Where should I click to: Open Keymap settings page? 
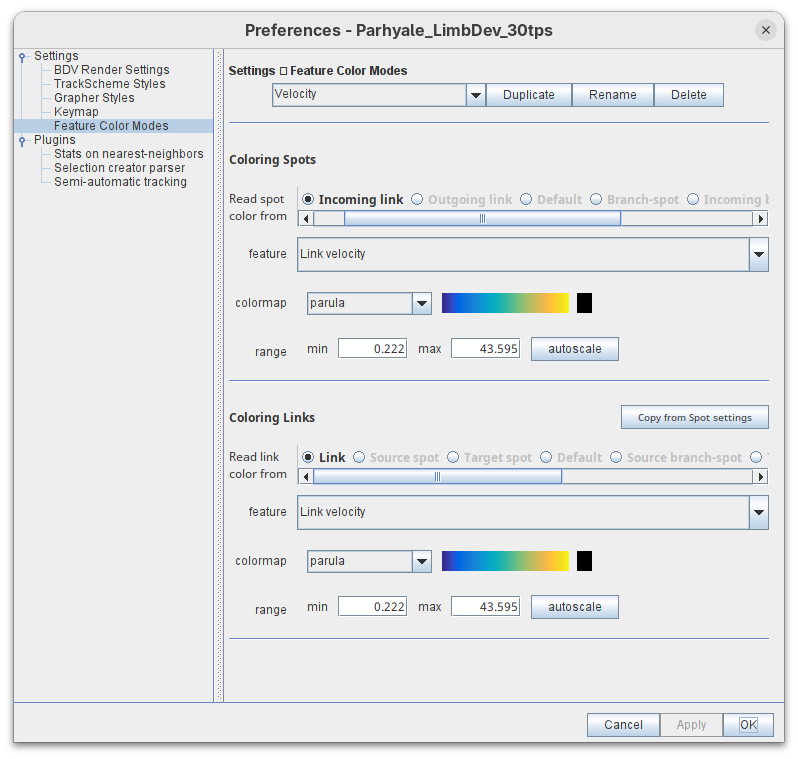(76, 112)
